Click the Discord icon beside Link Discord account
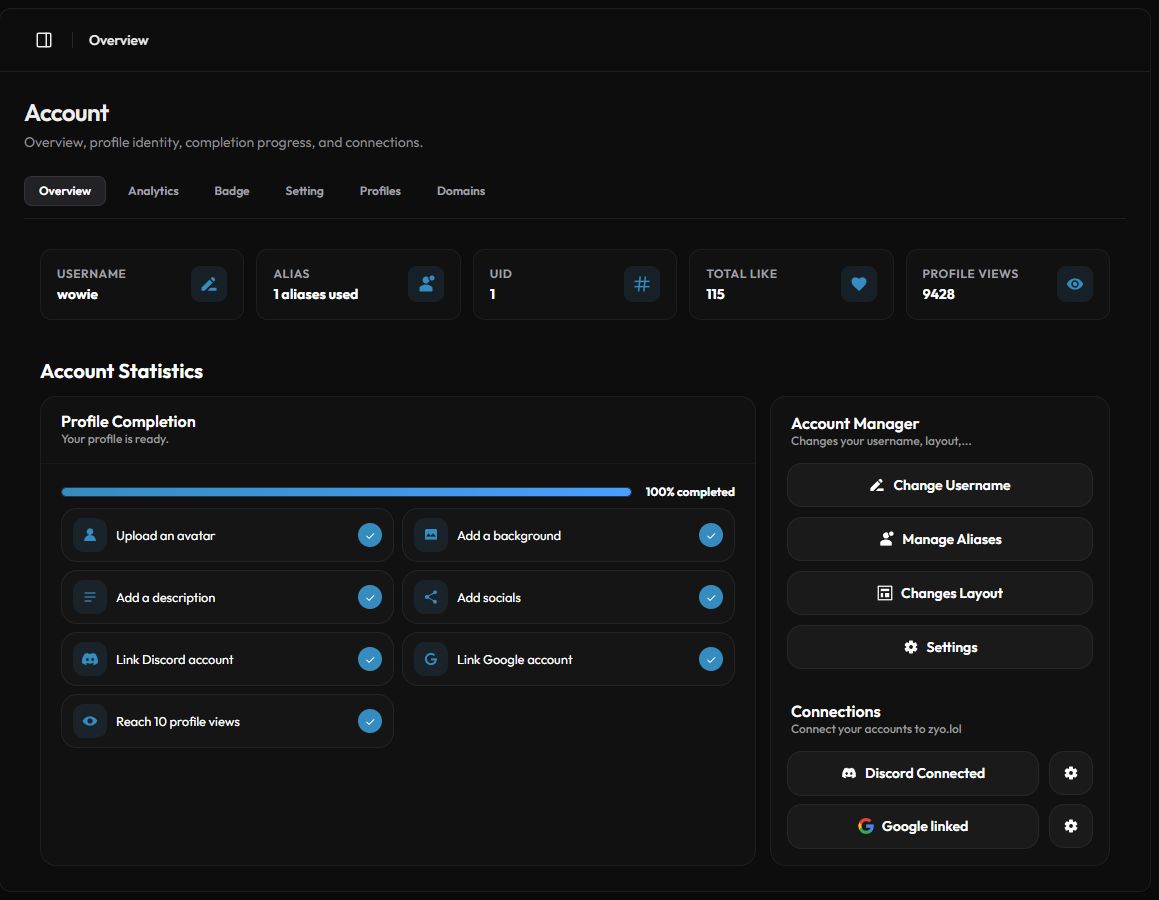 pos(90,659)
